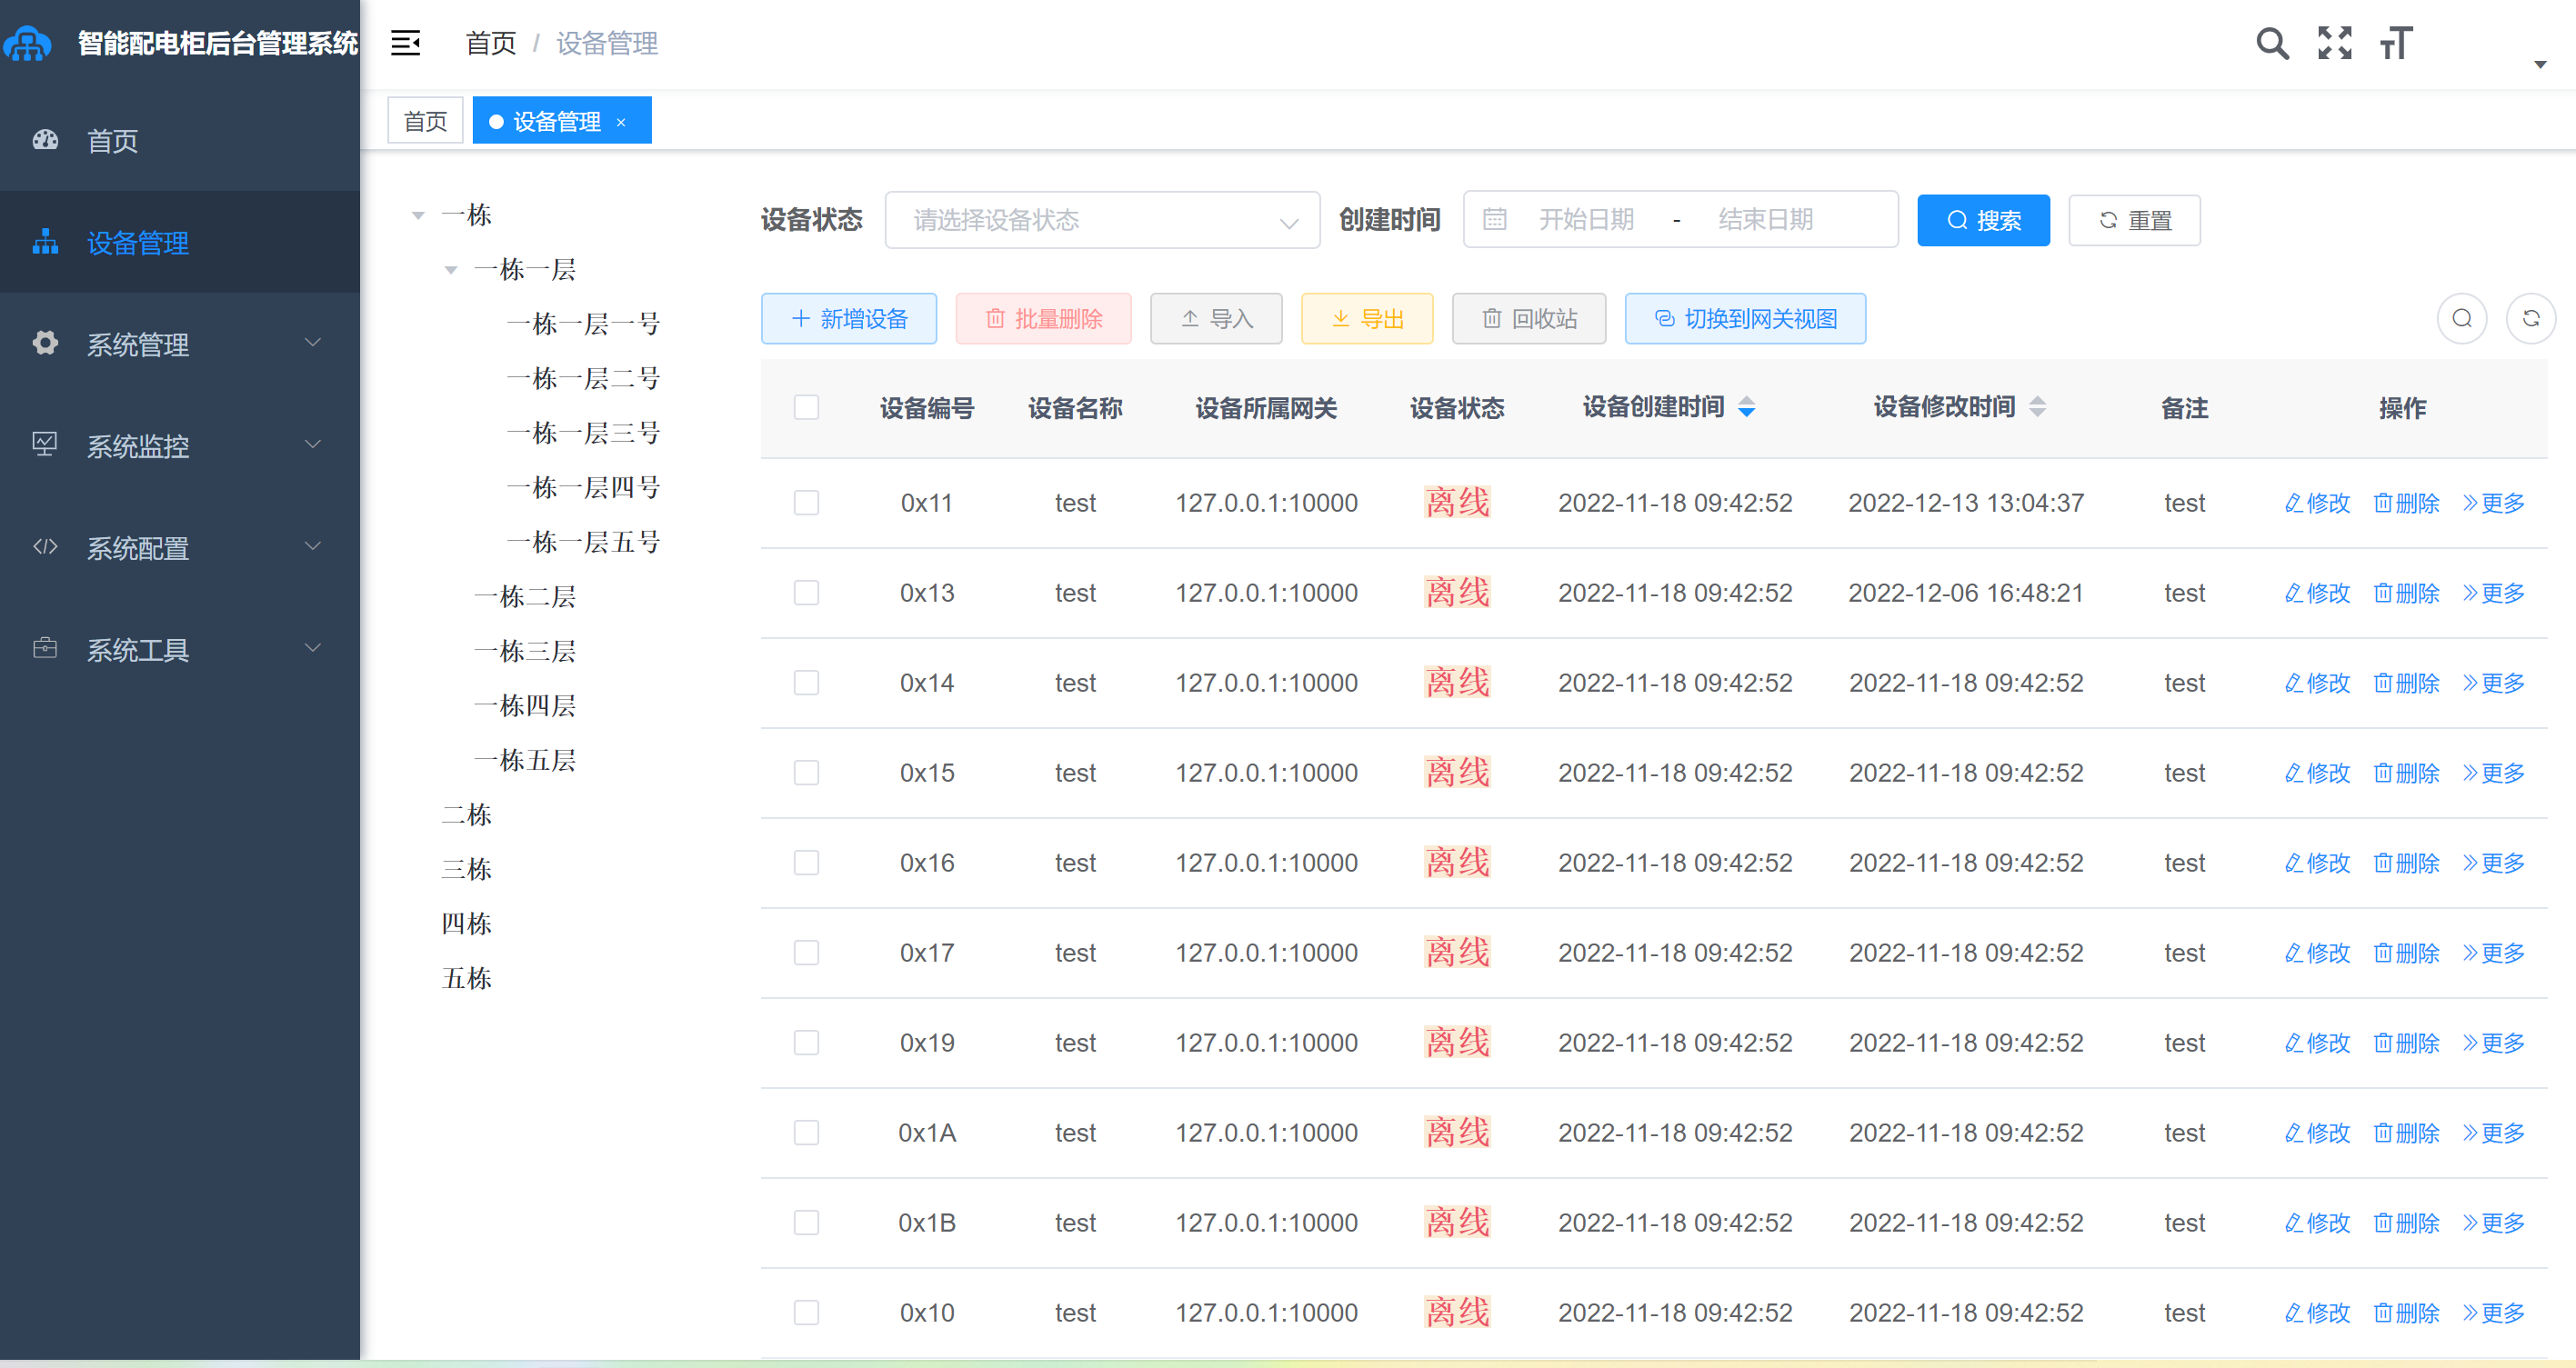Screen dimensions: 2576x1368
Task: Edit device 0x19 via 修改
Action: [x=2317, y=1043]
